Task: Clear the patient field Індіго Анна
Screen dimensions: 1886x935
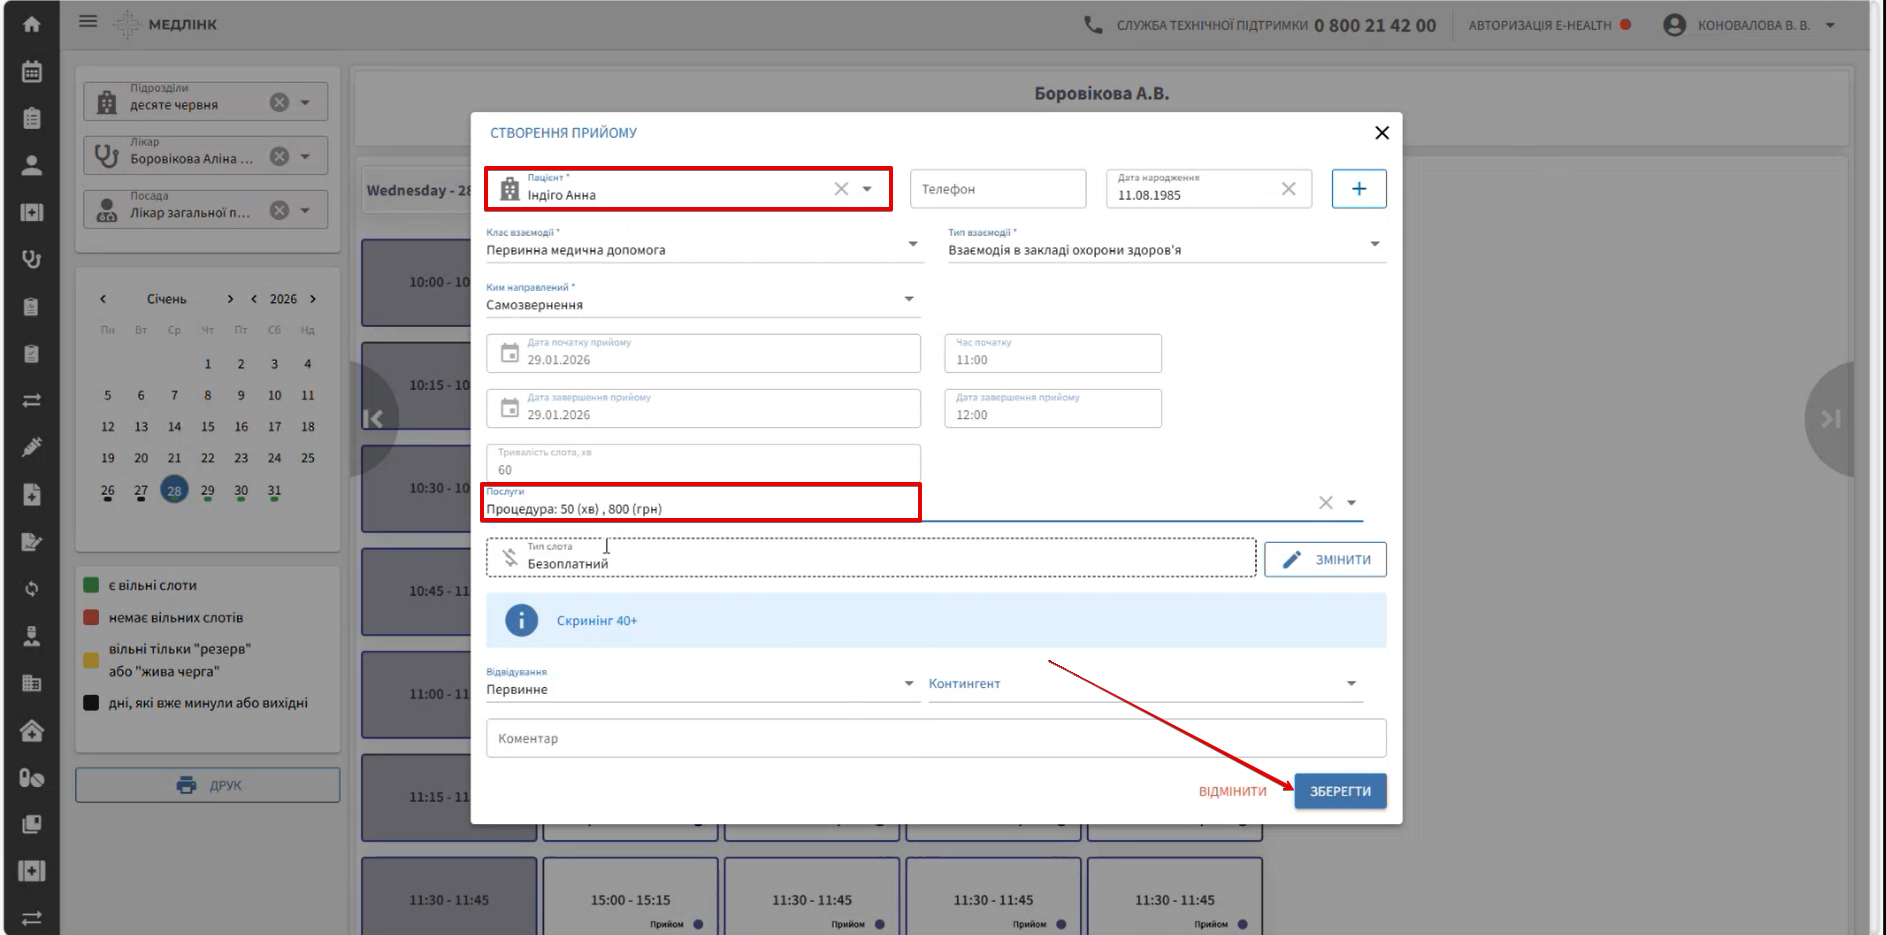Action: tap(841, 189)
